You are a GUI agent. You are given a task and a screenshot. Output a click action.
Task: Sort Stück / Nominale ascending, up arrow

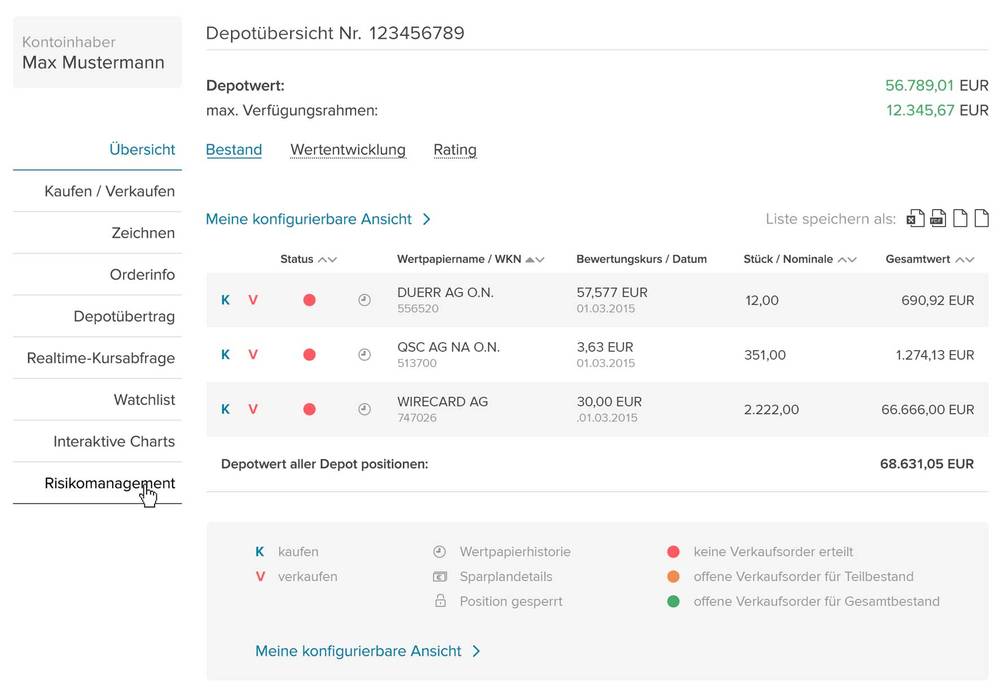click(x=842, y=260)
